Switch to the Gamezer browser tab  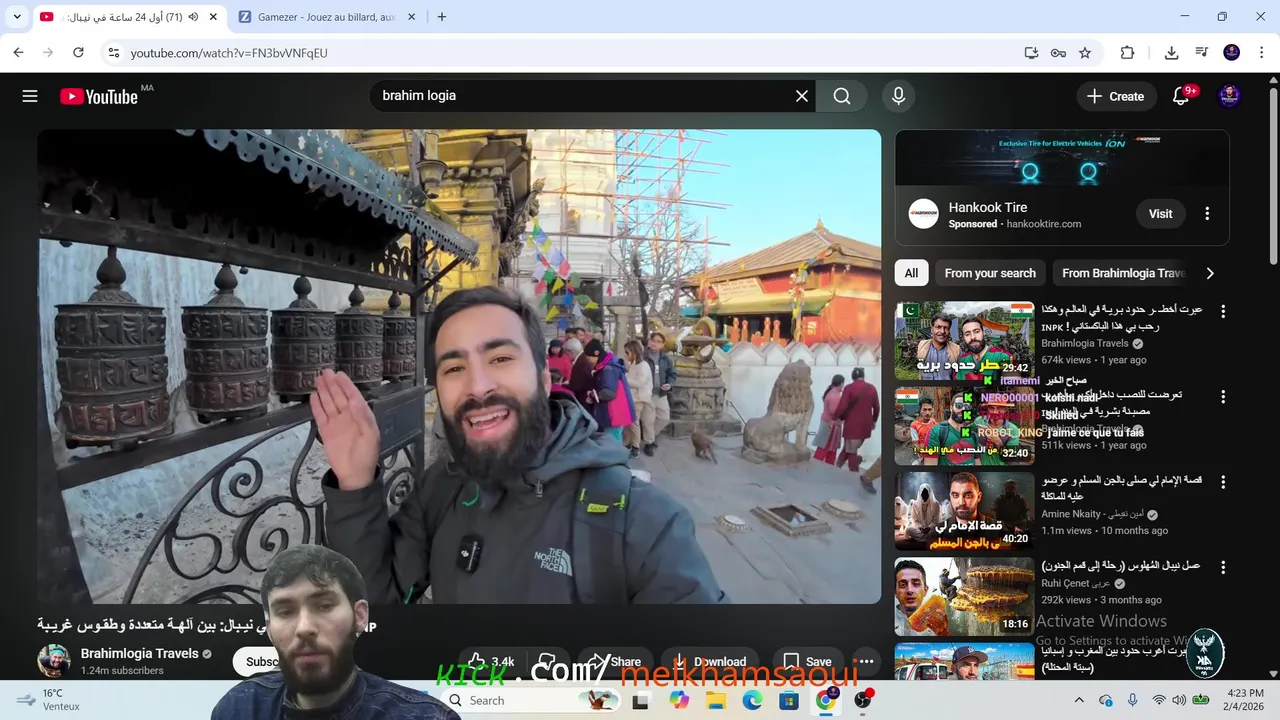pyautogui.click(x=326, y=17)
